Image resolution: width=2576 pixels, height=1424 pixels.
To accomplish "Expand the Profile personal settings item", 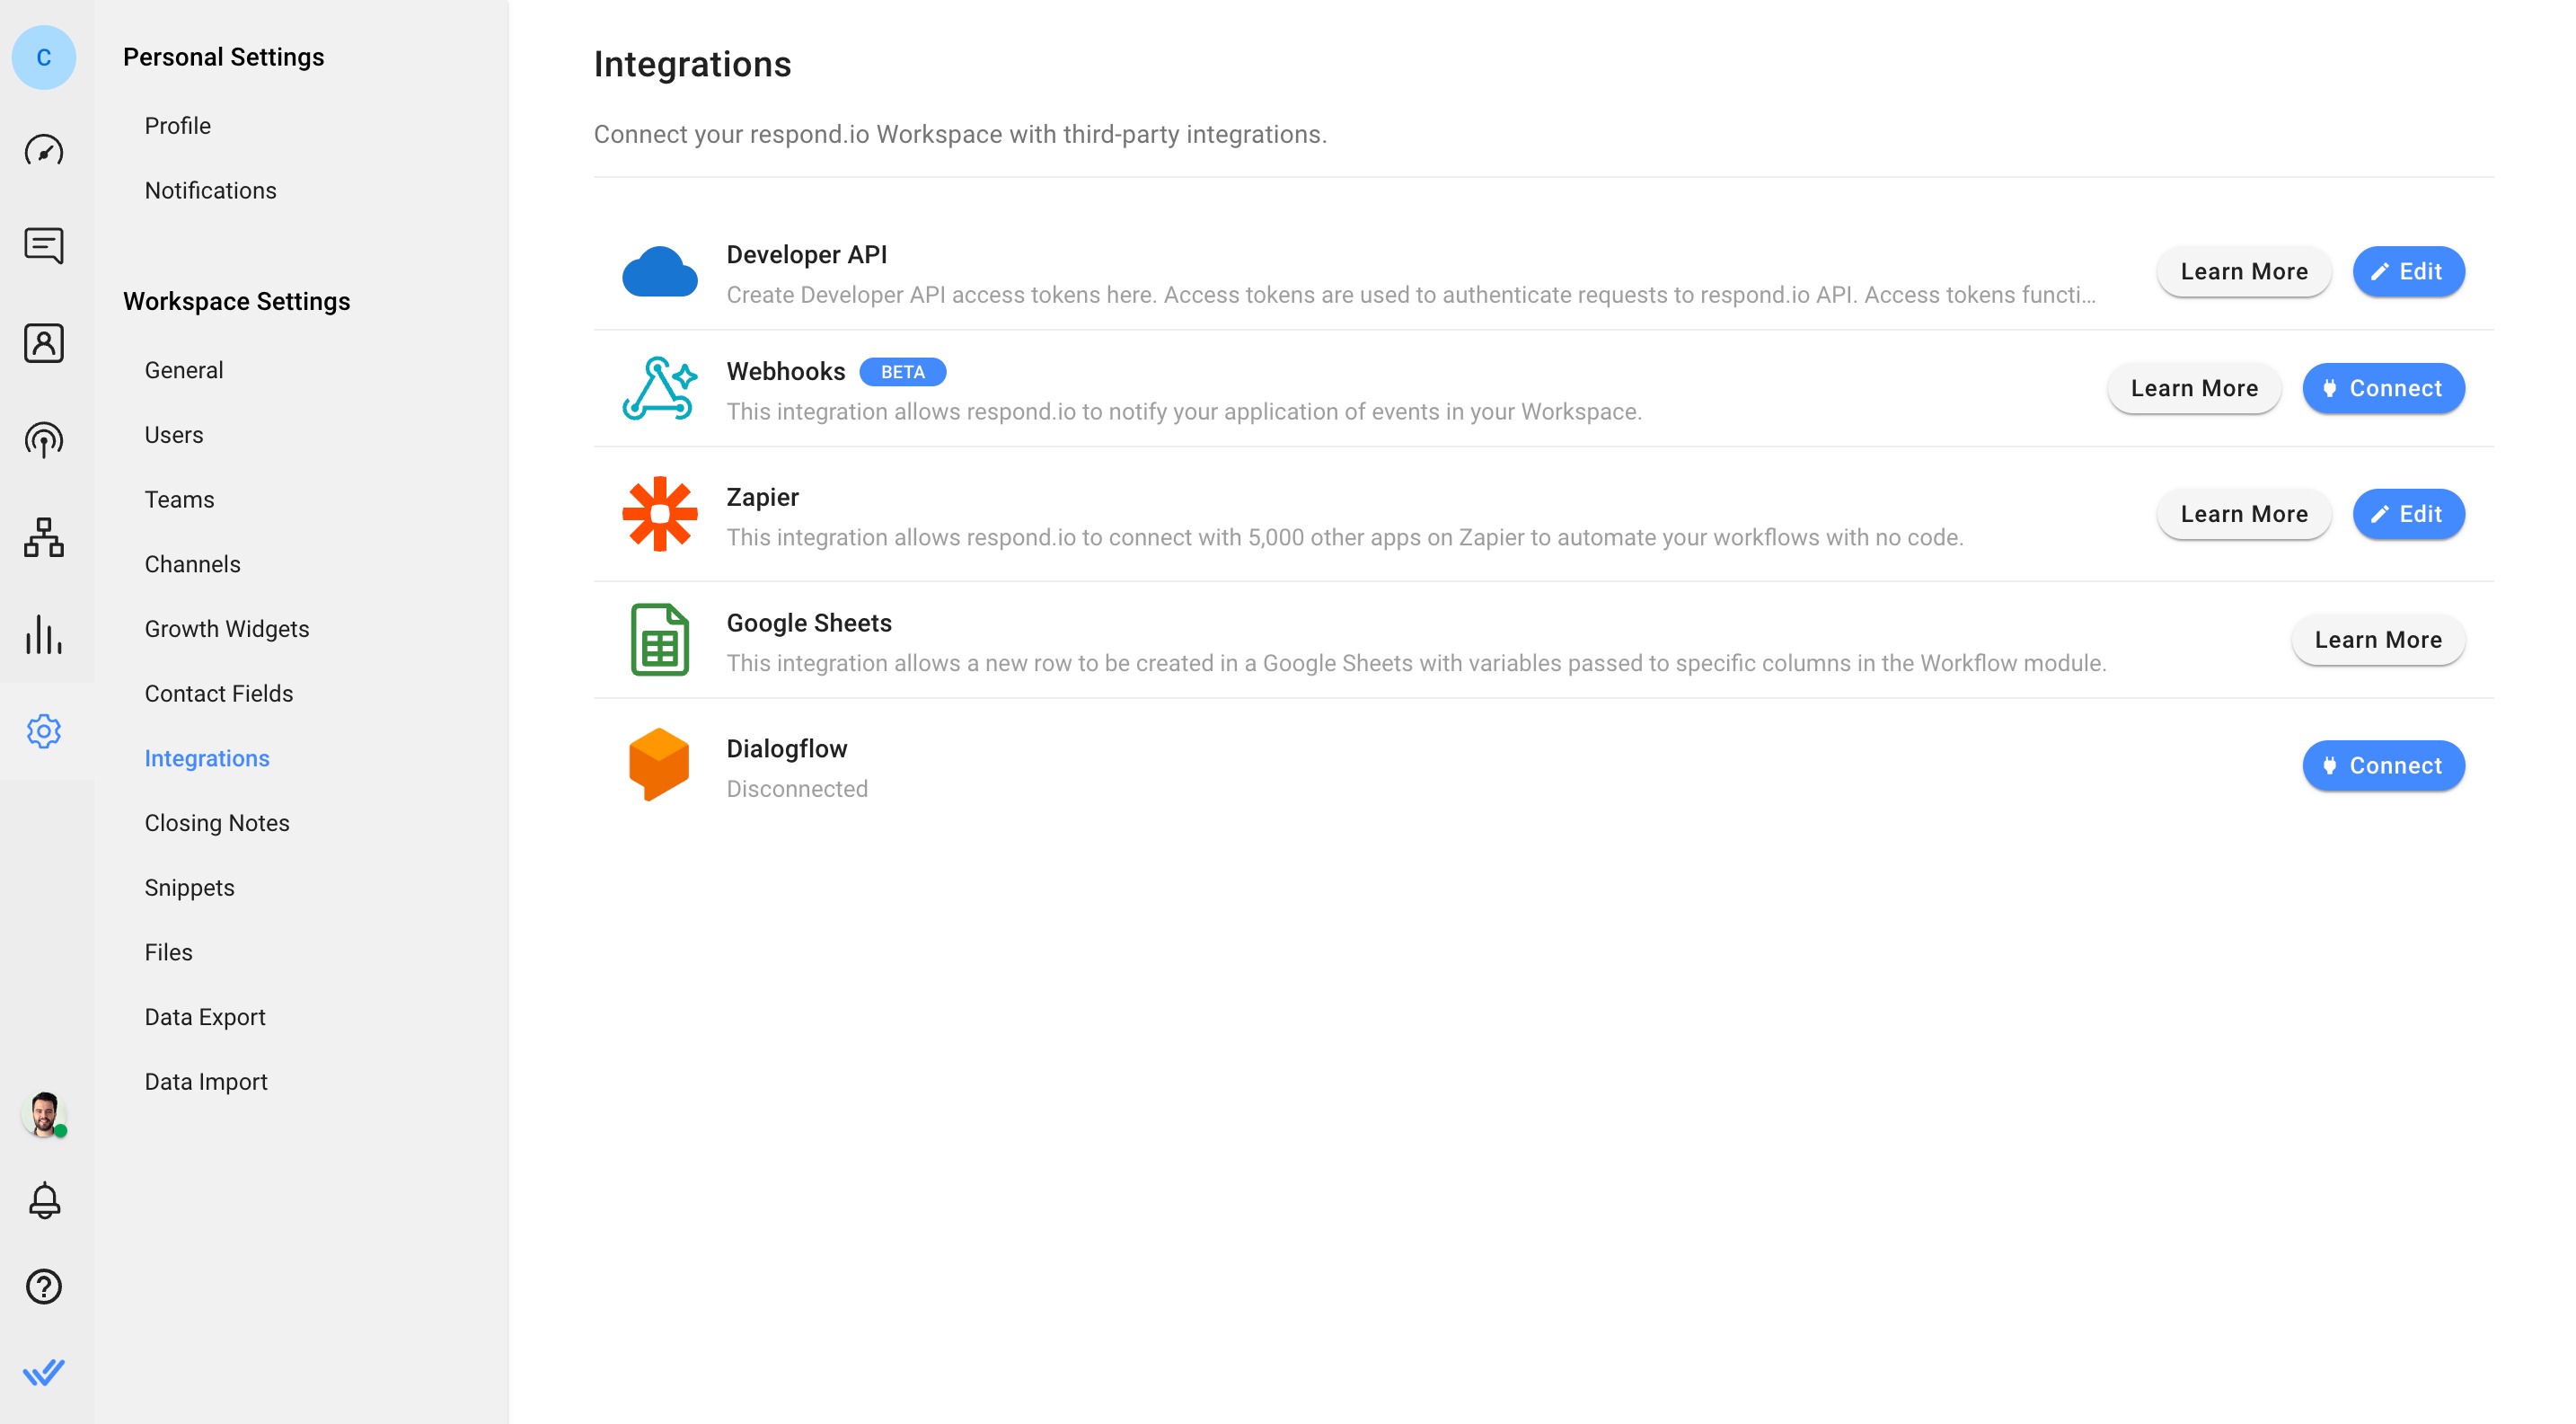I will click(x=179, y=125).
